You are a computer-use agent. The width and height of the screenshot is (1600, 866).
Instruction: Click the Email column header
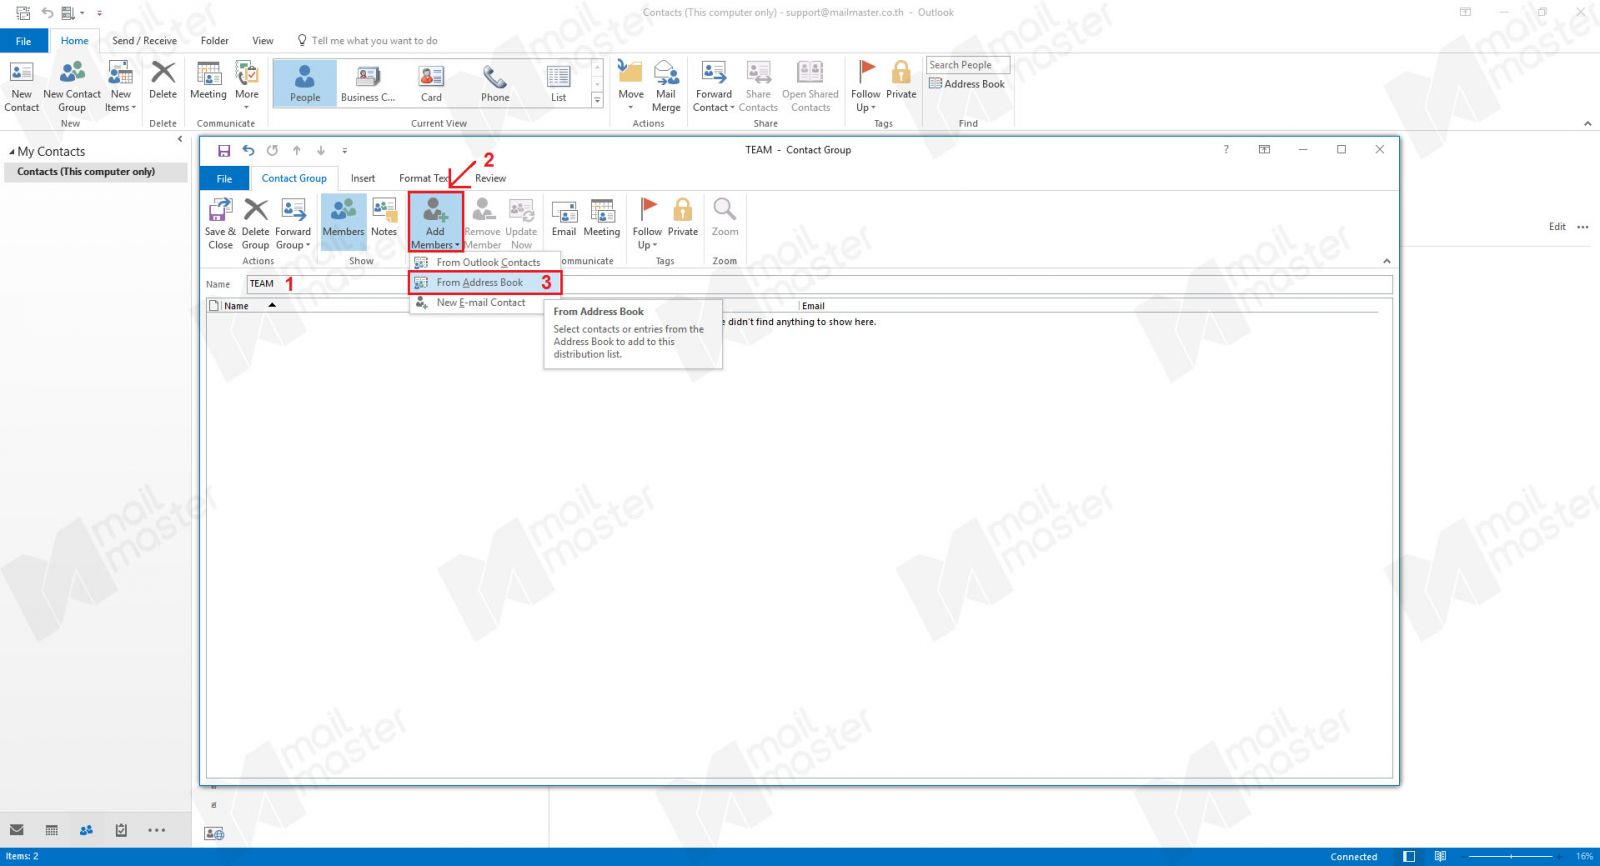click(x=813, y=306)
